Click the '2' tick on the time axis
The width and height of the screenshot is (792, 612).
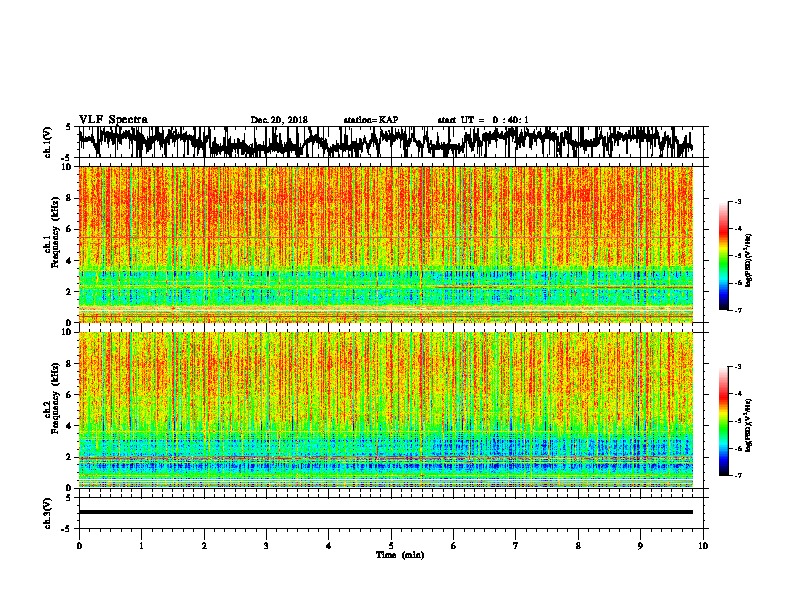click(x=204, y=545)
